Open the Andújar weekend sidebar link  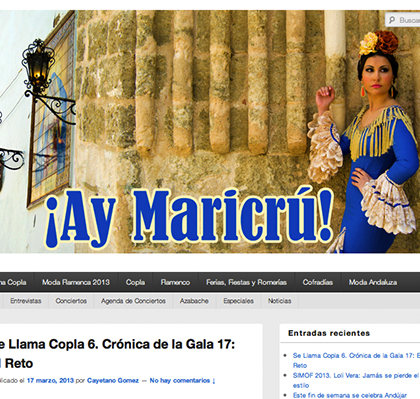pyautogui.click(x=350, y=395)
